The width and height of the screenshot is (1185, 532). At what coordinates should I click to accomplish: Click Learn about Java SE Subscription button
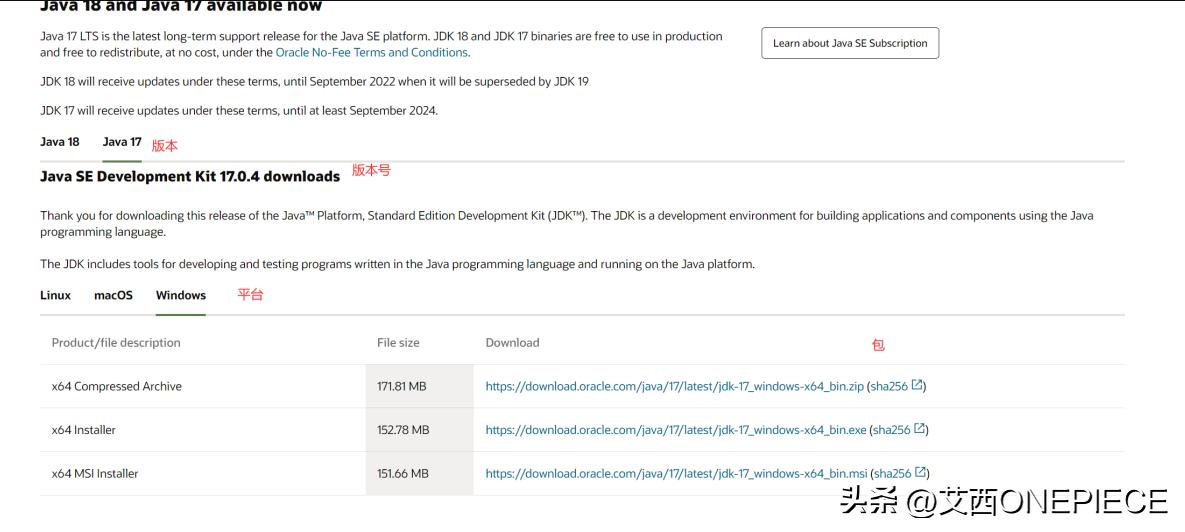click(850, 43)
